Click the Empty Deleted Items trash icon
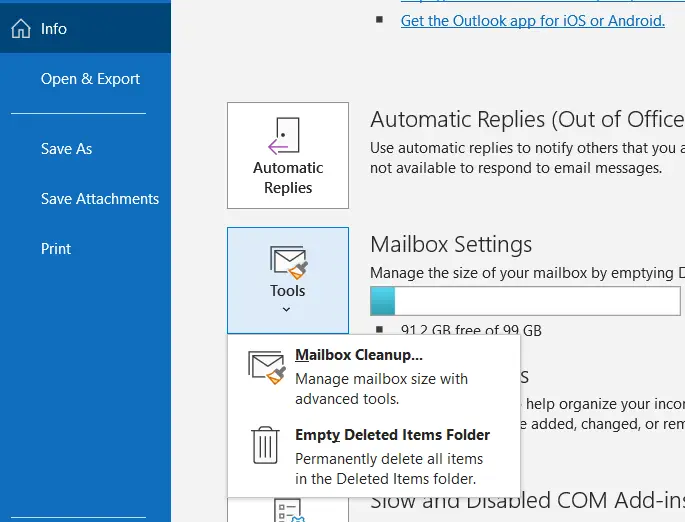Image resolution: width=685 pixels, height=522 pixels. tap(265, 445)
